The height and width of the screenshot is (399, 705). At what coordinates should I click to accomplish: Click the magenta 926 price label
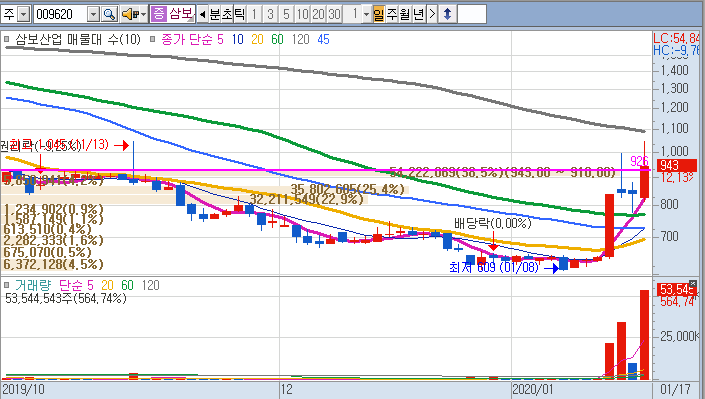click(639, 161)
